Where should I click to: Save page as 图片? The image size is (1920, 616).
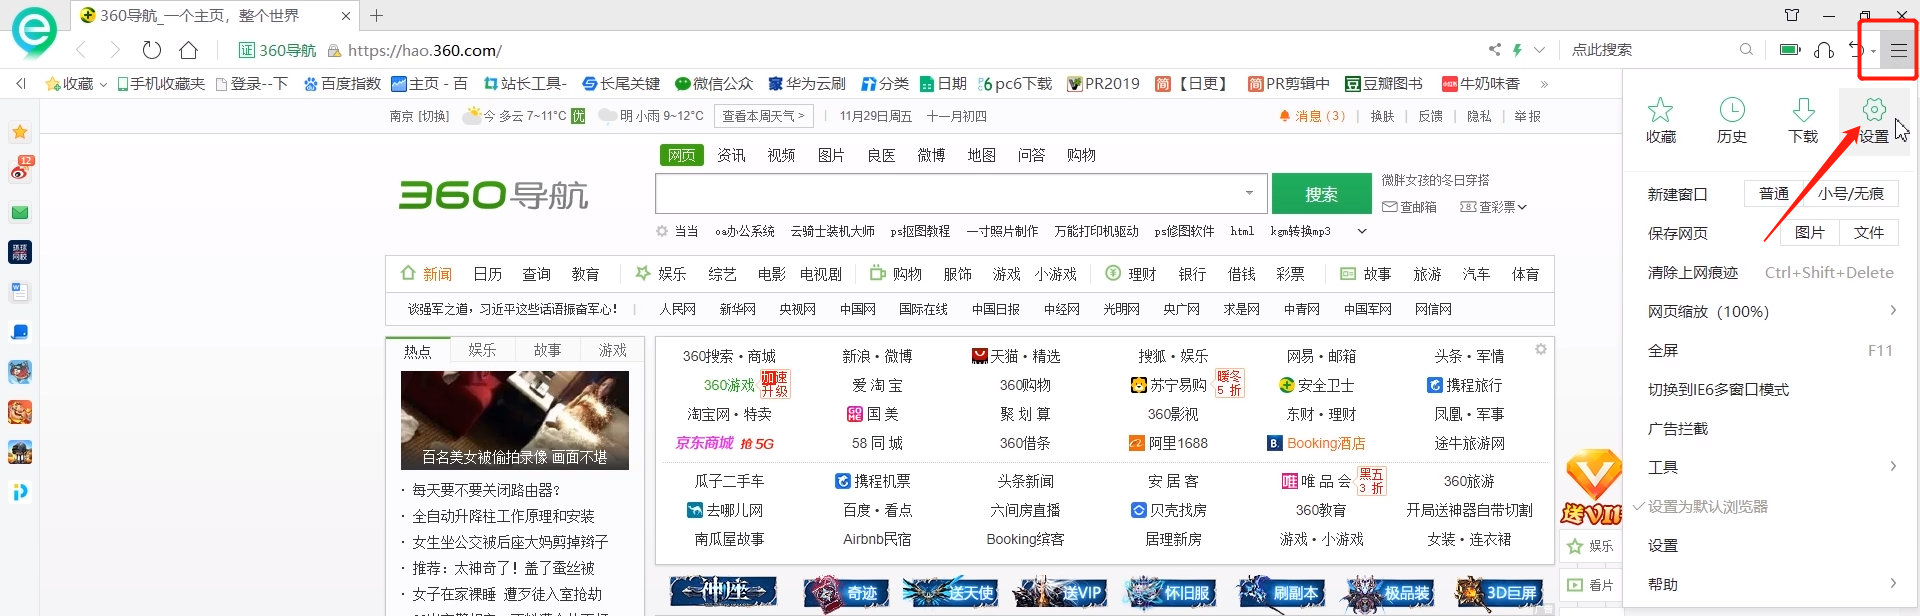coord(1809,232)
